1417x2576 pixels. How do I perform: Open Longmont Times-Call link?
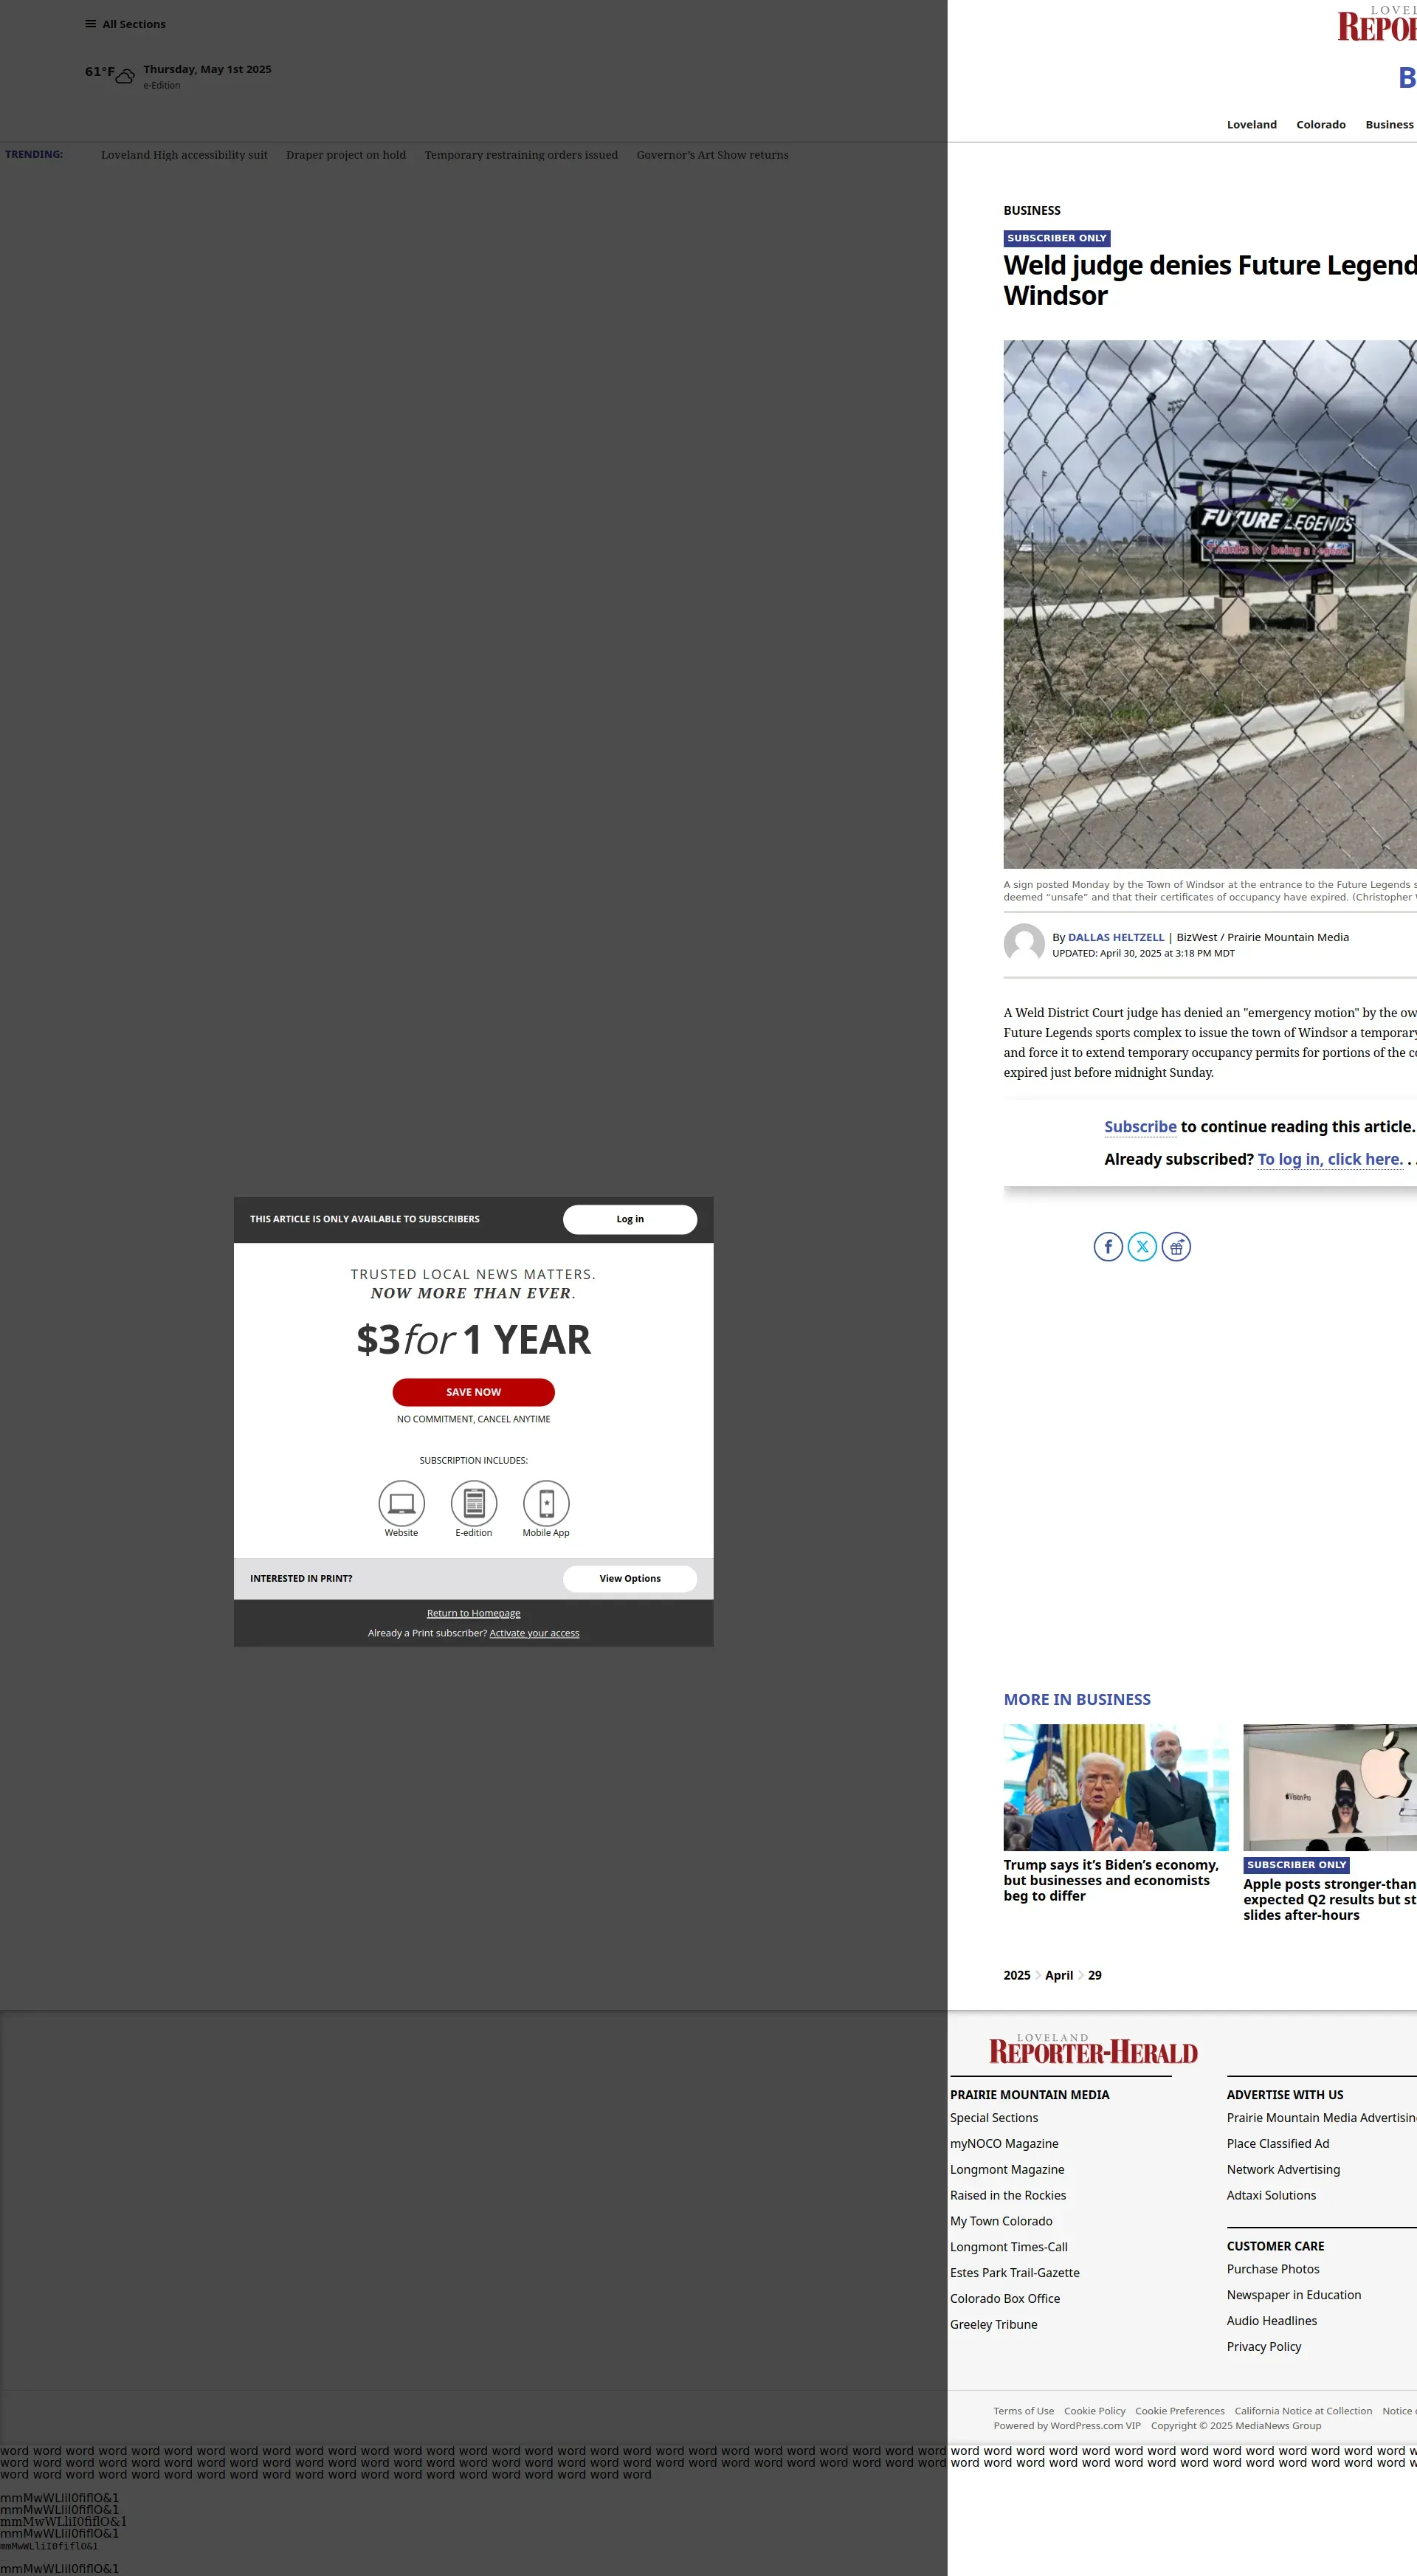pyautogui.click(x=1009, y=2247)
